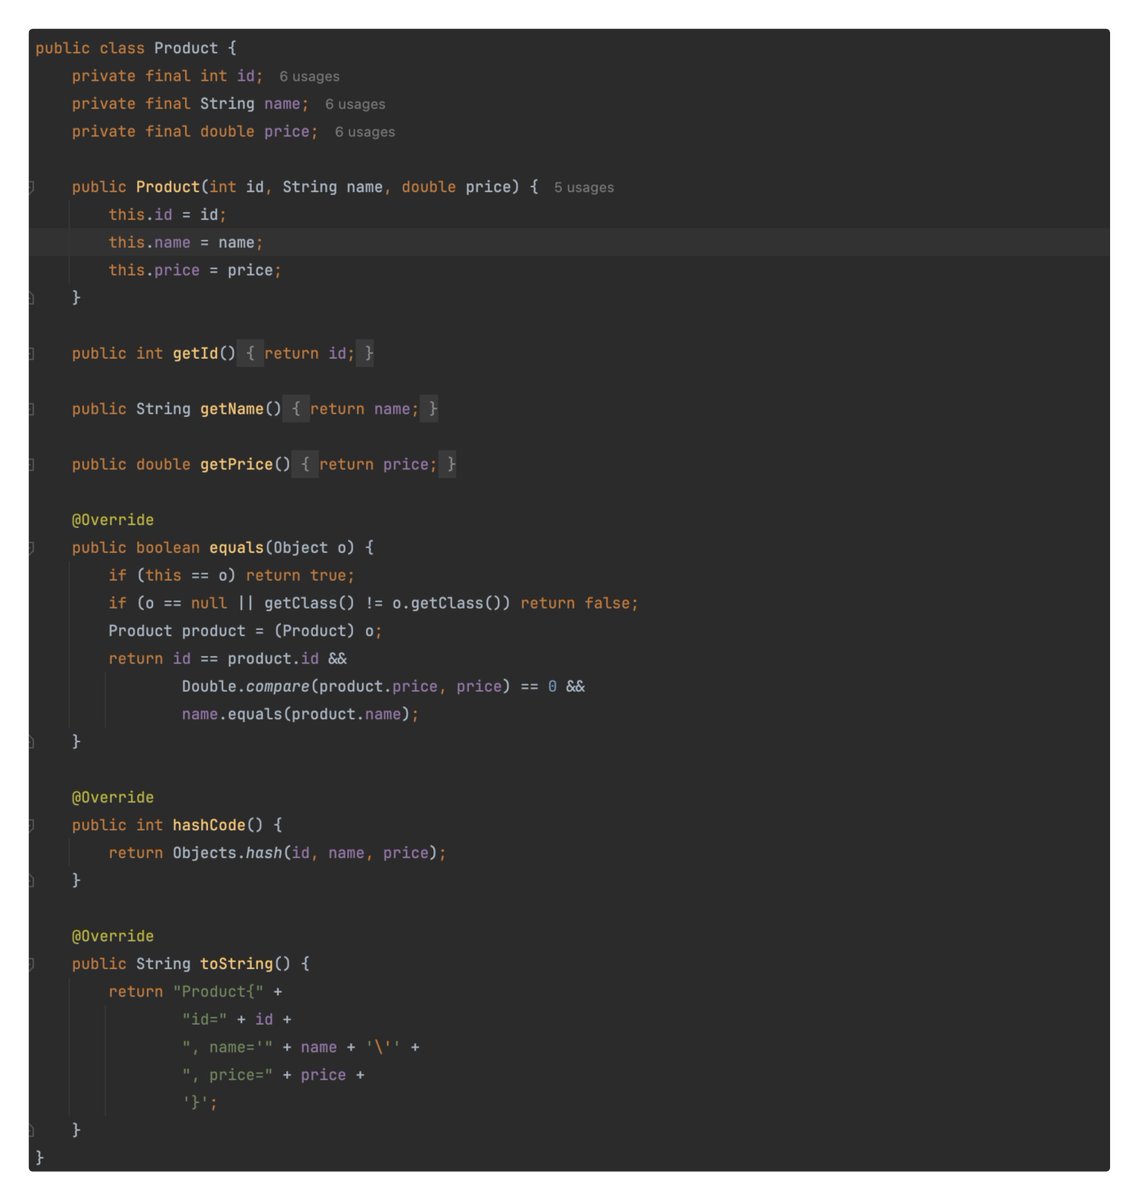1139x1200 pixels.
Task: Collapse the hashCode method using its gutter fold marker
Action: pos(31,825)
